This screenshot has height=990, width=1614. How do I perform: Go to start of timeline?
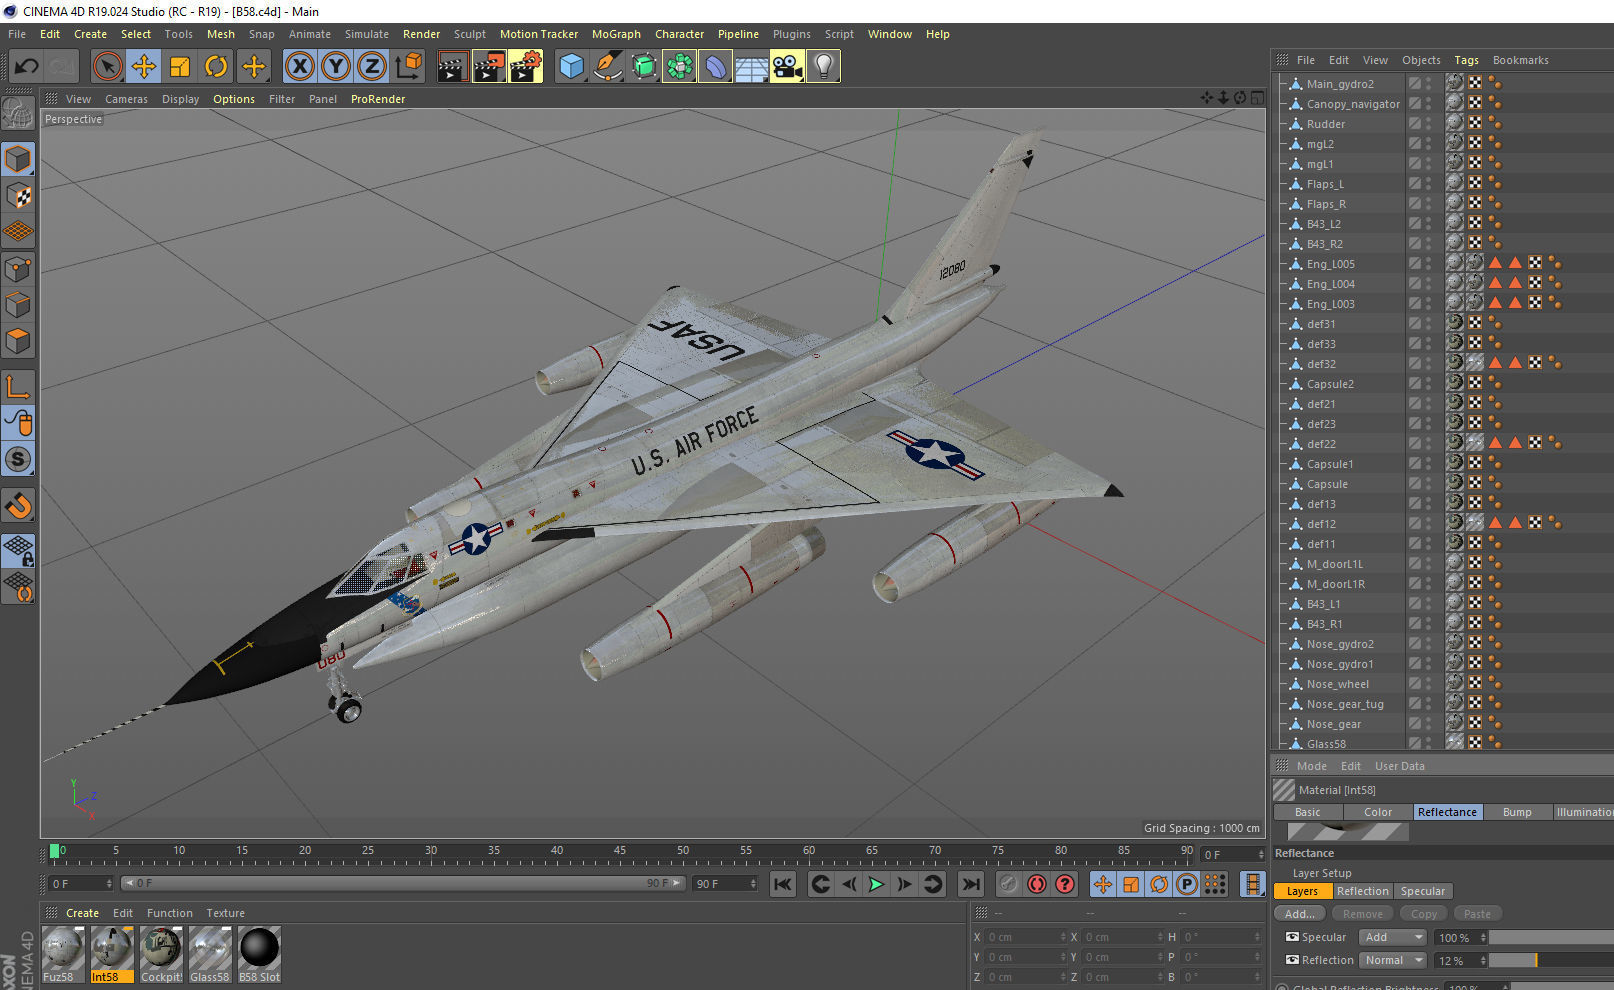[x=783, y=884]
